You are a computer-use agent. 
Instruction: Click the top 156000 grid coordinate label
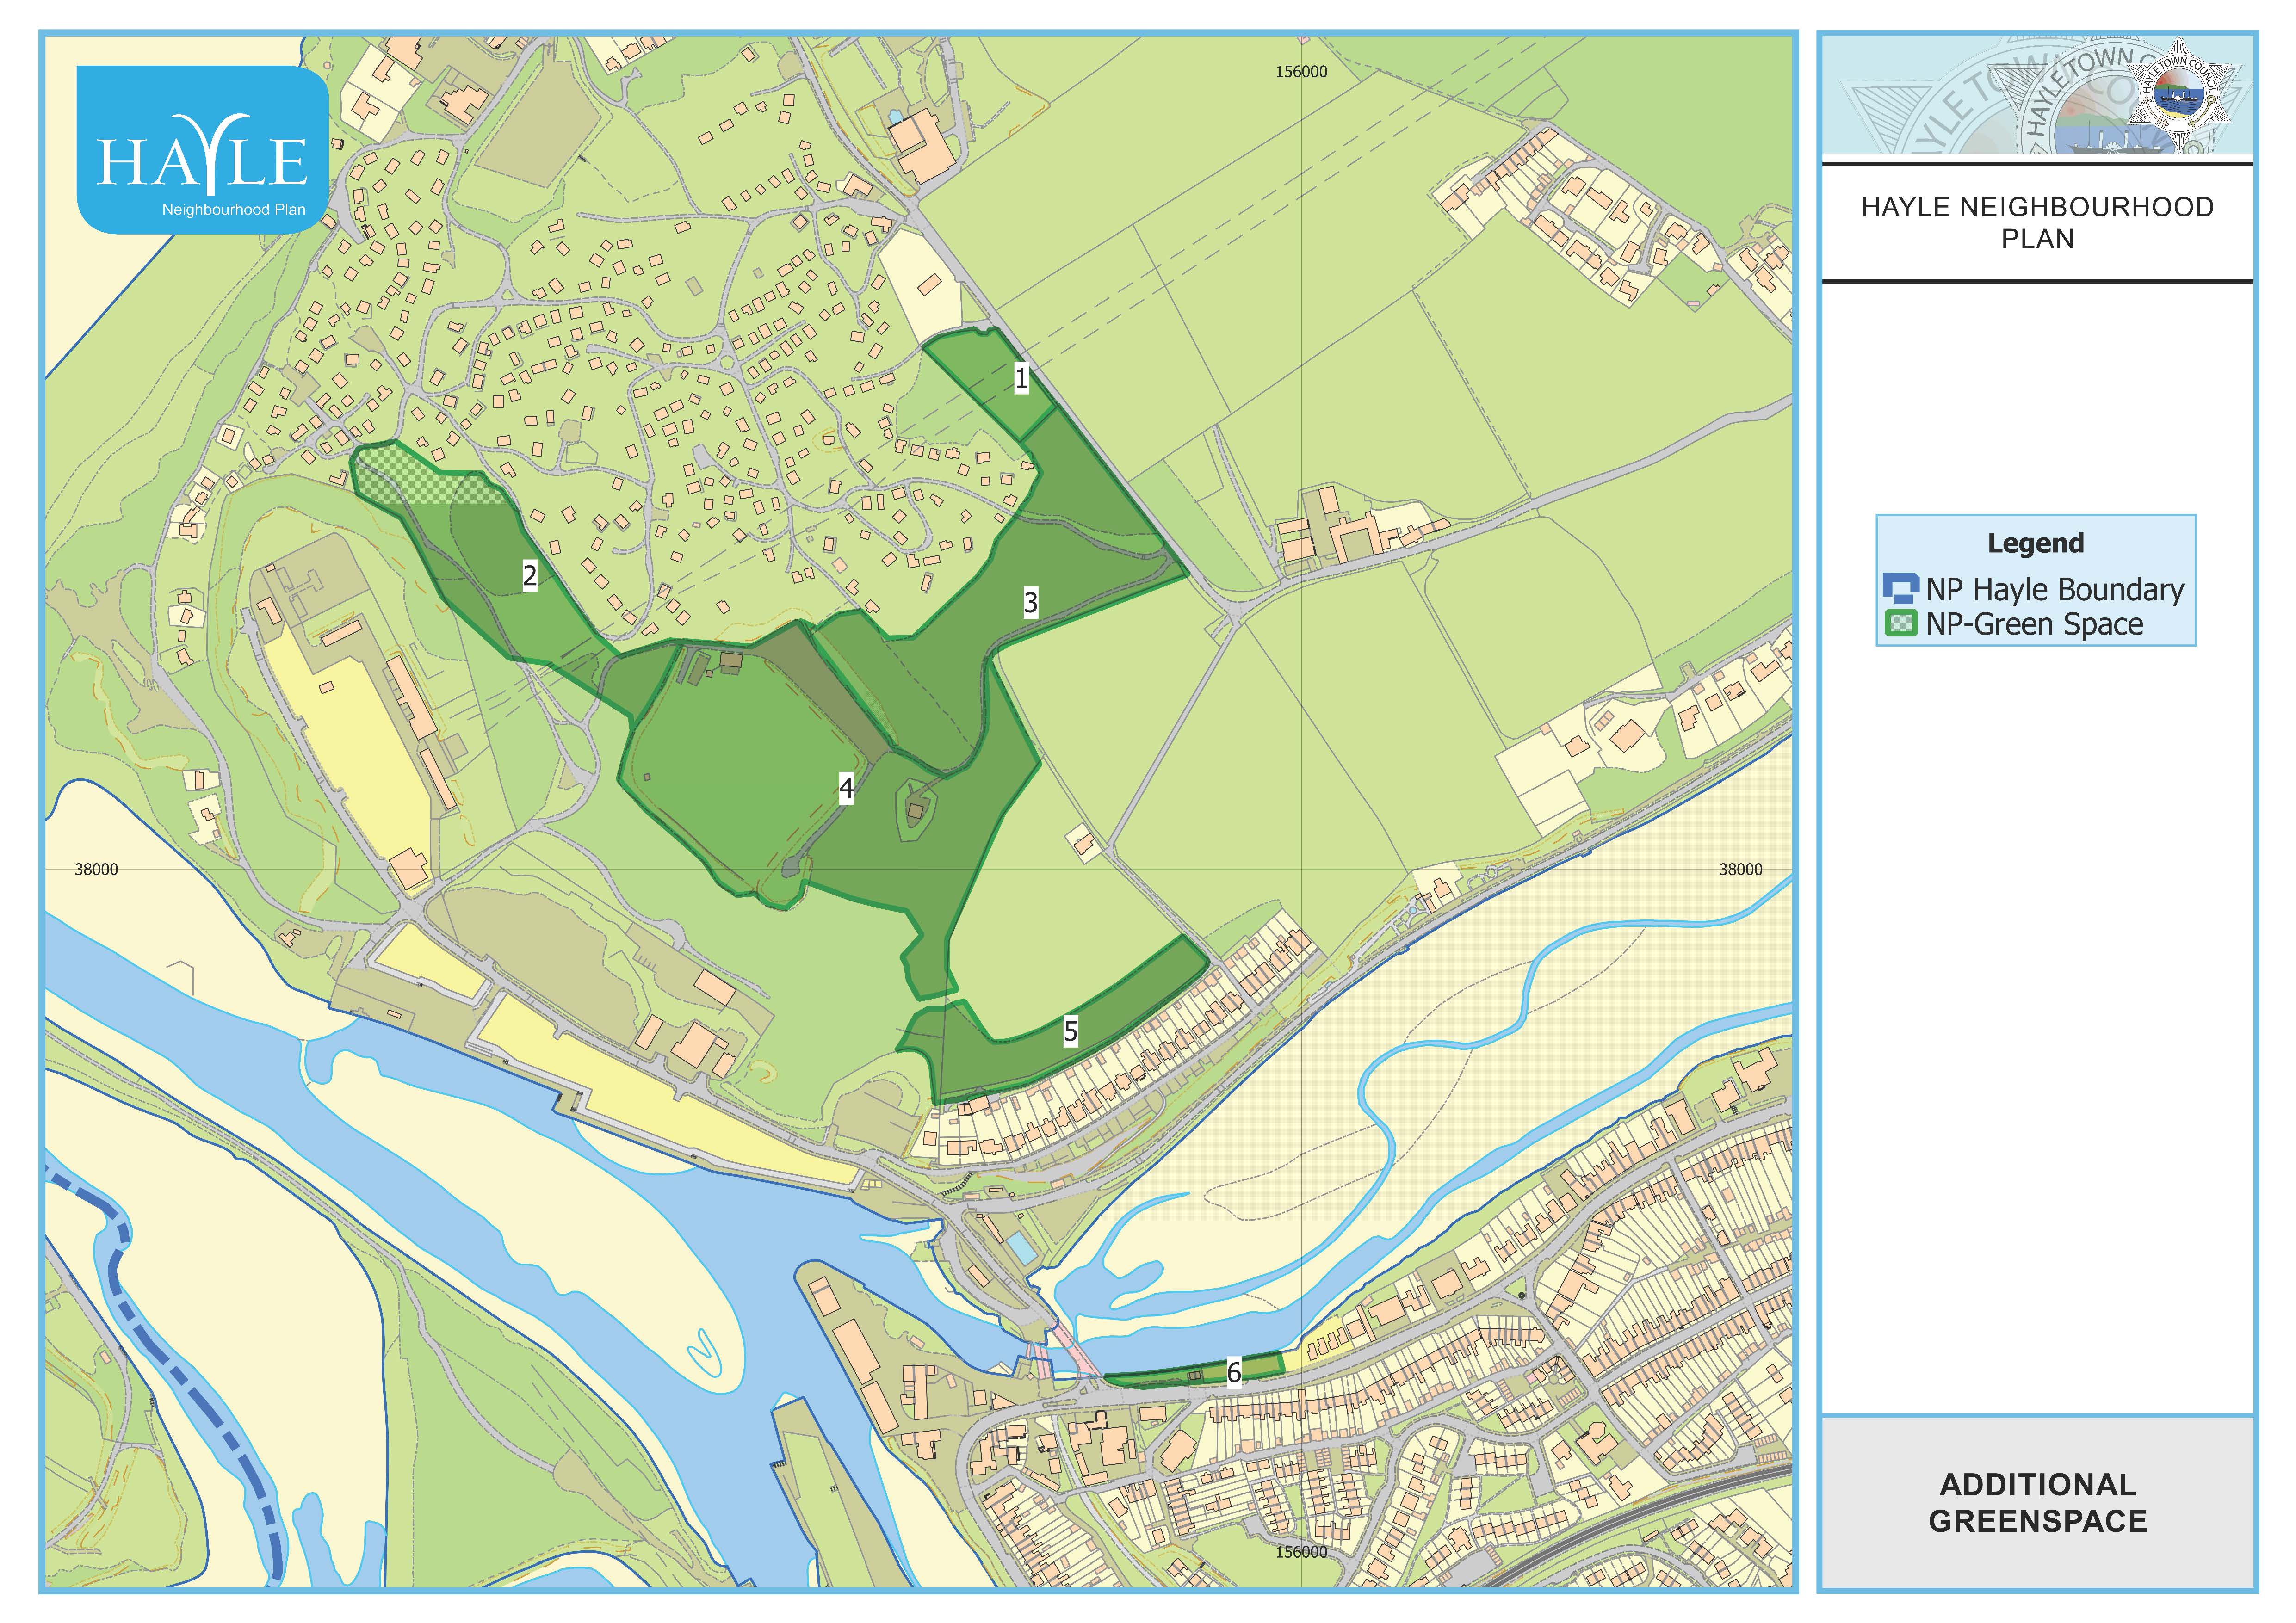pos(1301,72)
